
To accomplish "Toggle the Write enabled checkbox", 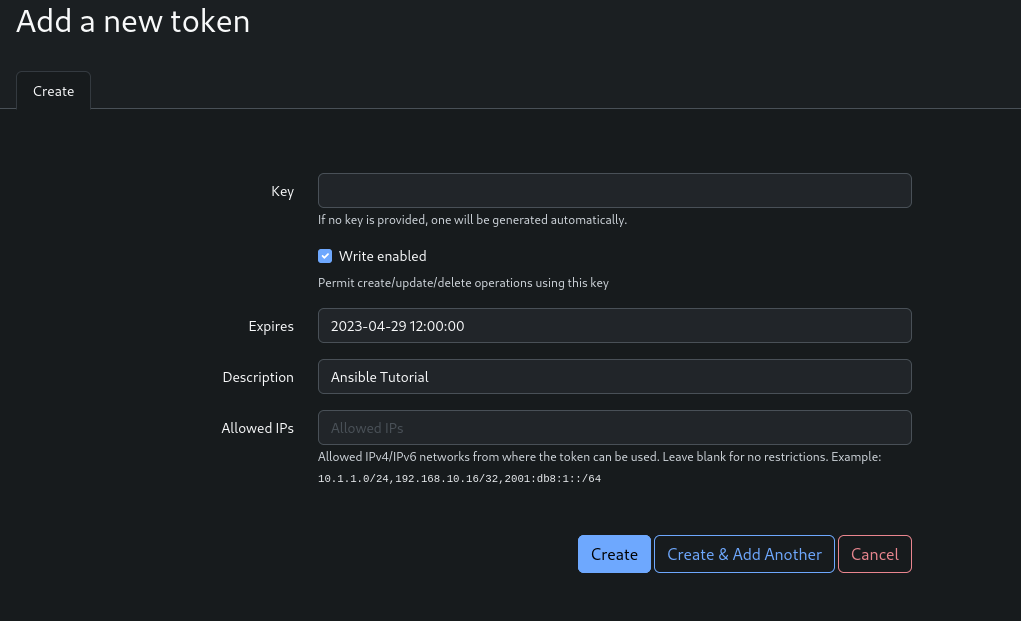I will (x=325, y=256).
